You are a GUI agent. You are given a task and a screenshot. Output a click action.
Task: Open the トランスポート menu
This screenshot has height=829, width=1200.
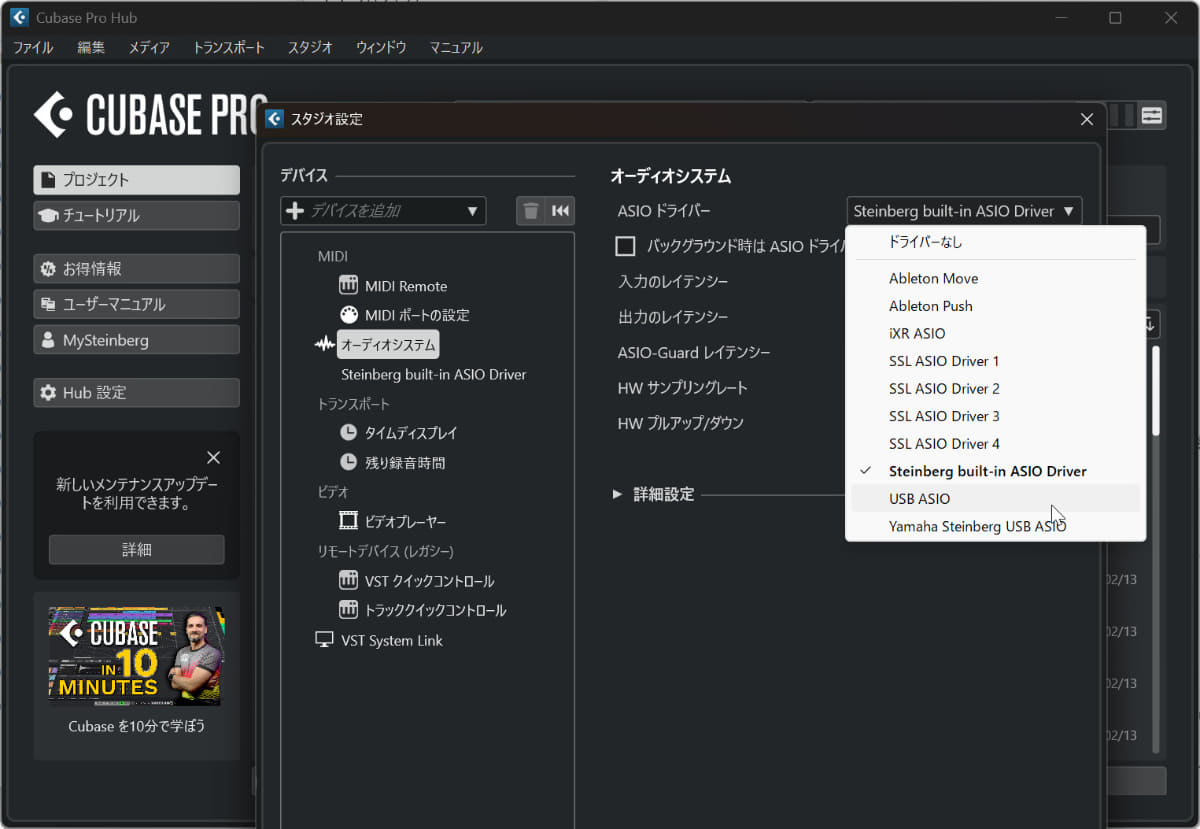coord(229,47)
